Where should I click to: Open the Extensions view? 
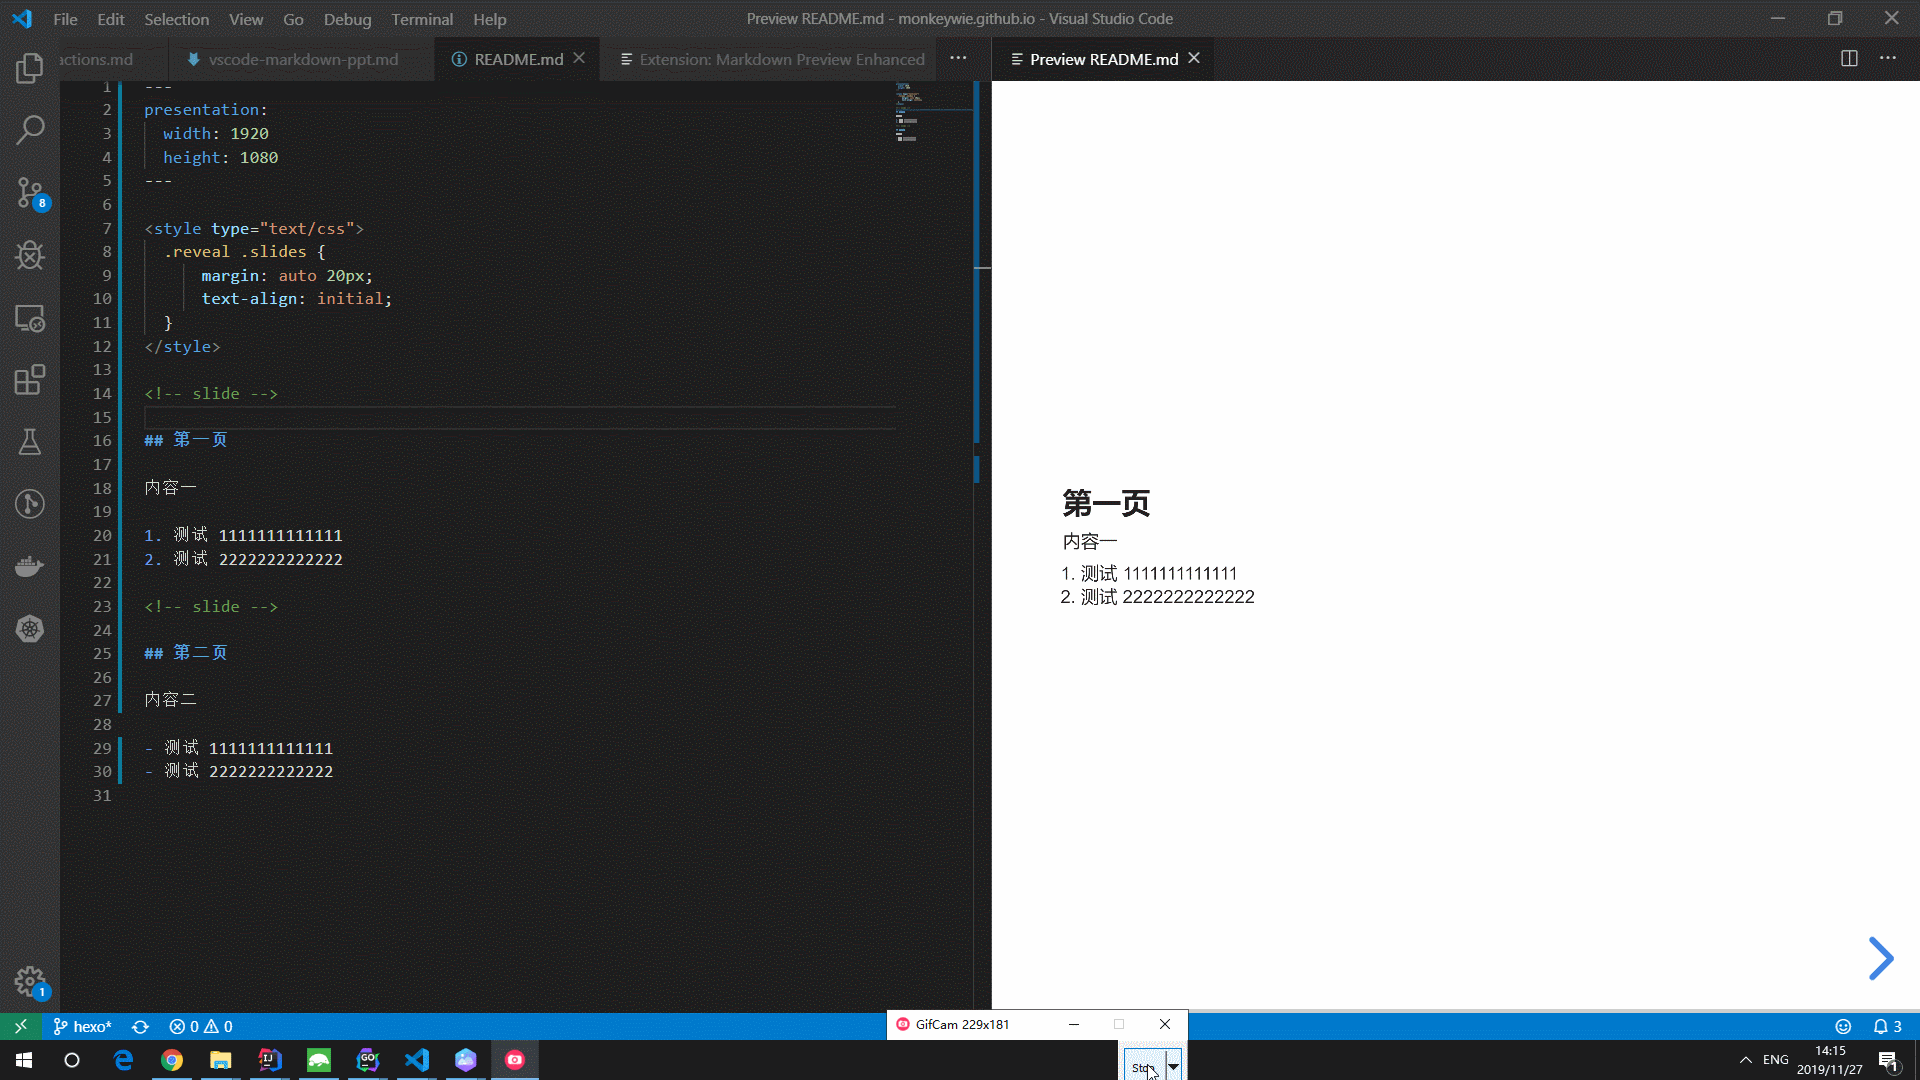tap(30, 380)
